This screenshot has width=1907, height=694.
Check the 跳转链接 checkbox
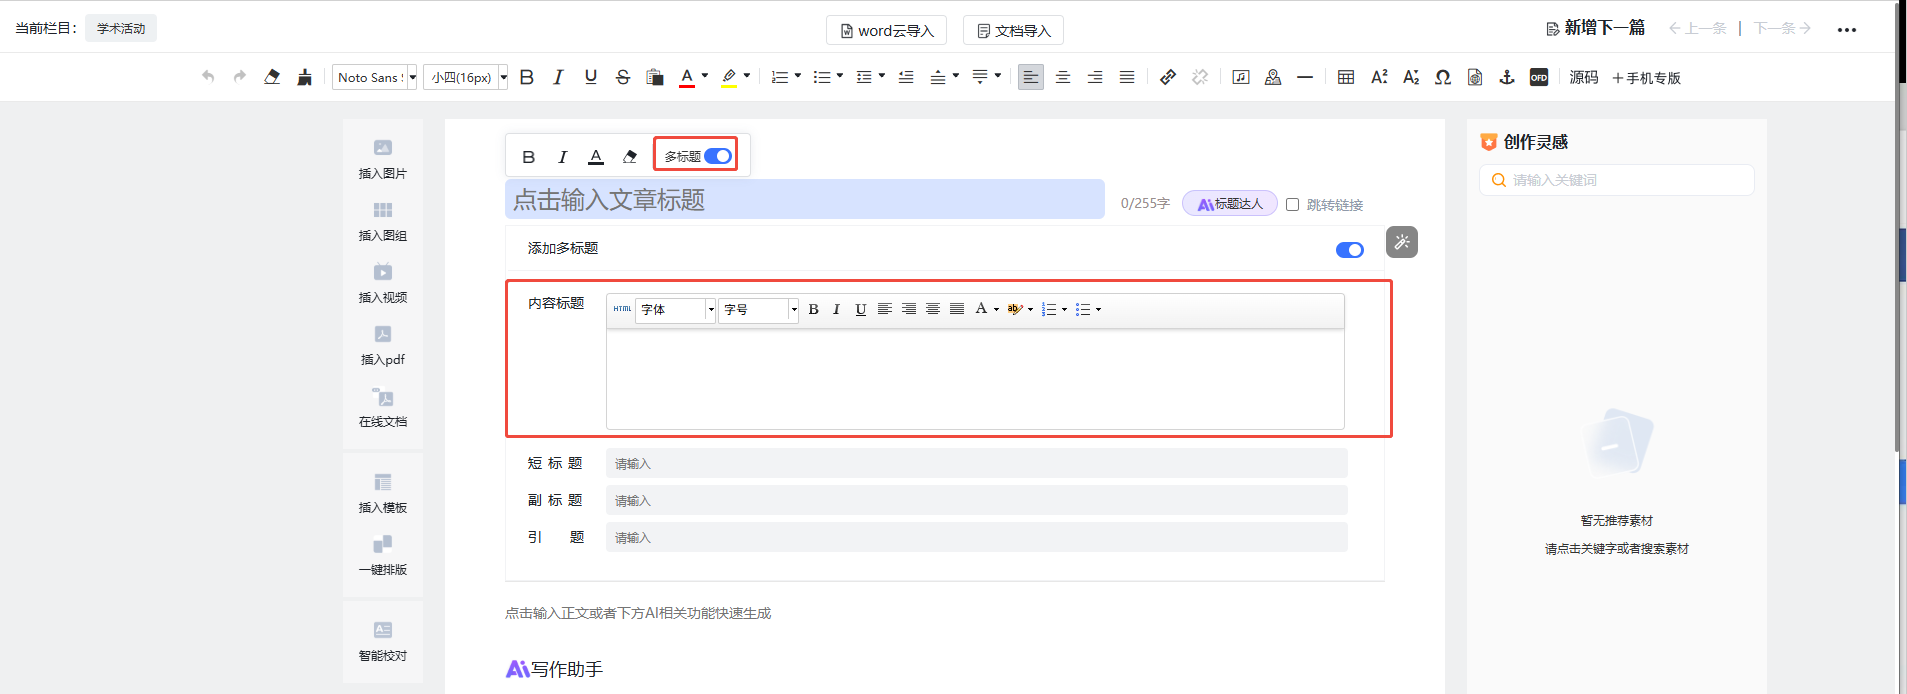[x=1292, y=204]
